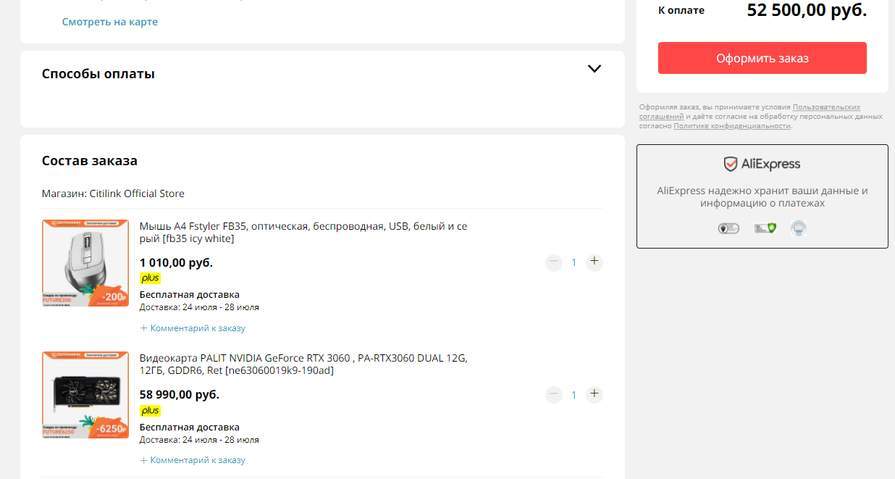Click the plus badge under the mouse price

pos(150,278)
